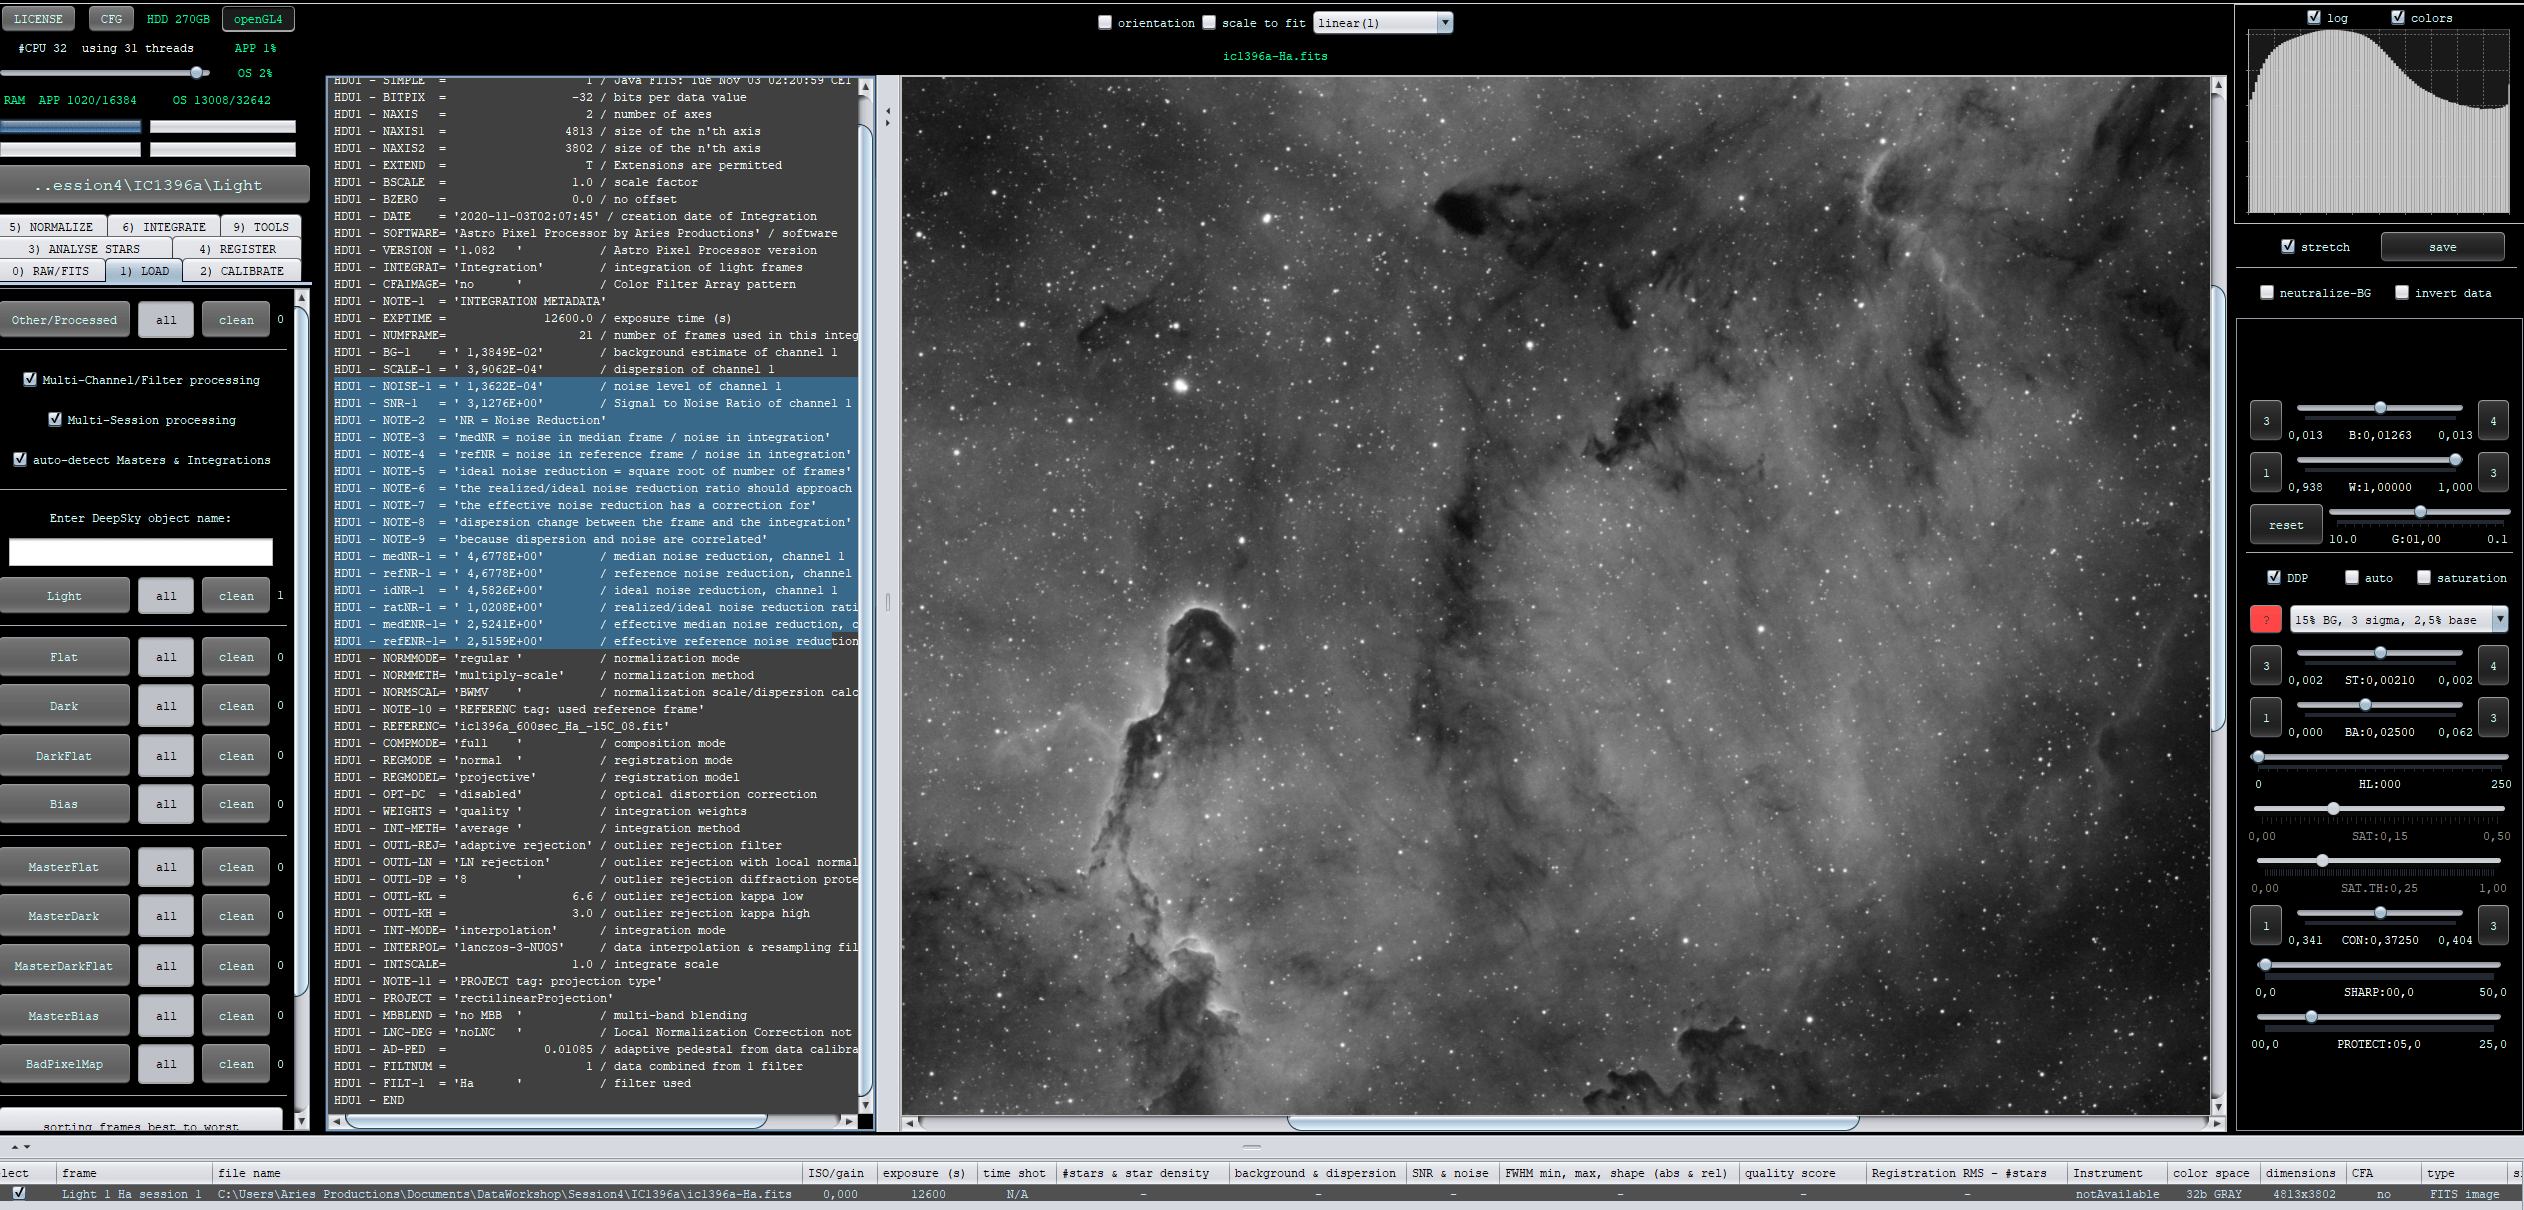Toggle the invert data checkbox
Viewport: 2524px width, 1210px height.
(2402, 293)
